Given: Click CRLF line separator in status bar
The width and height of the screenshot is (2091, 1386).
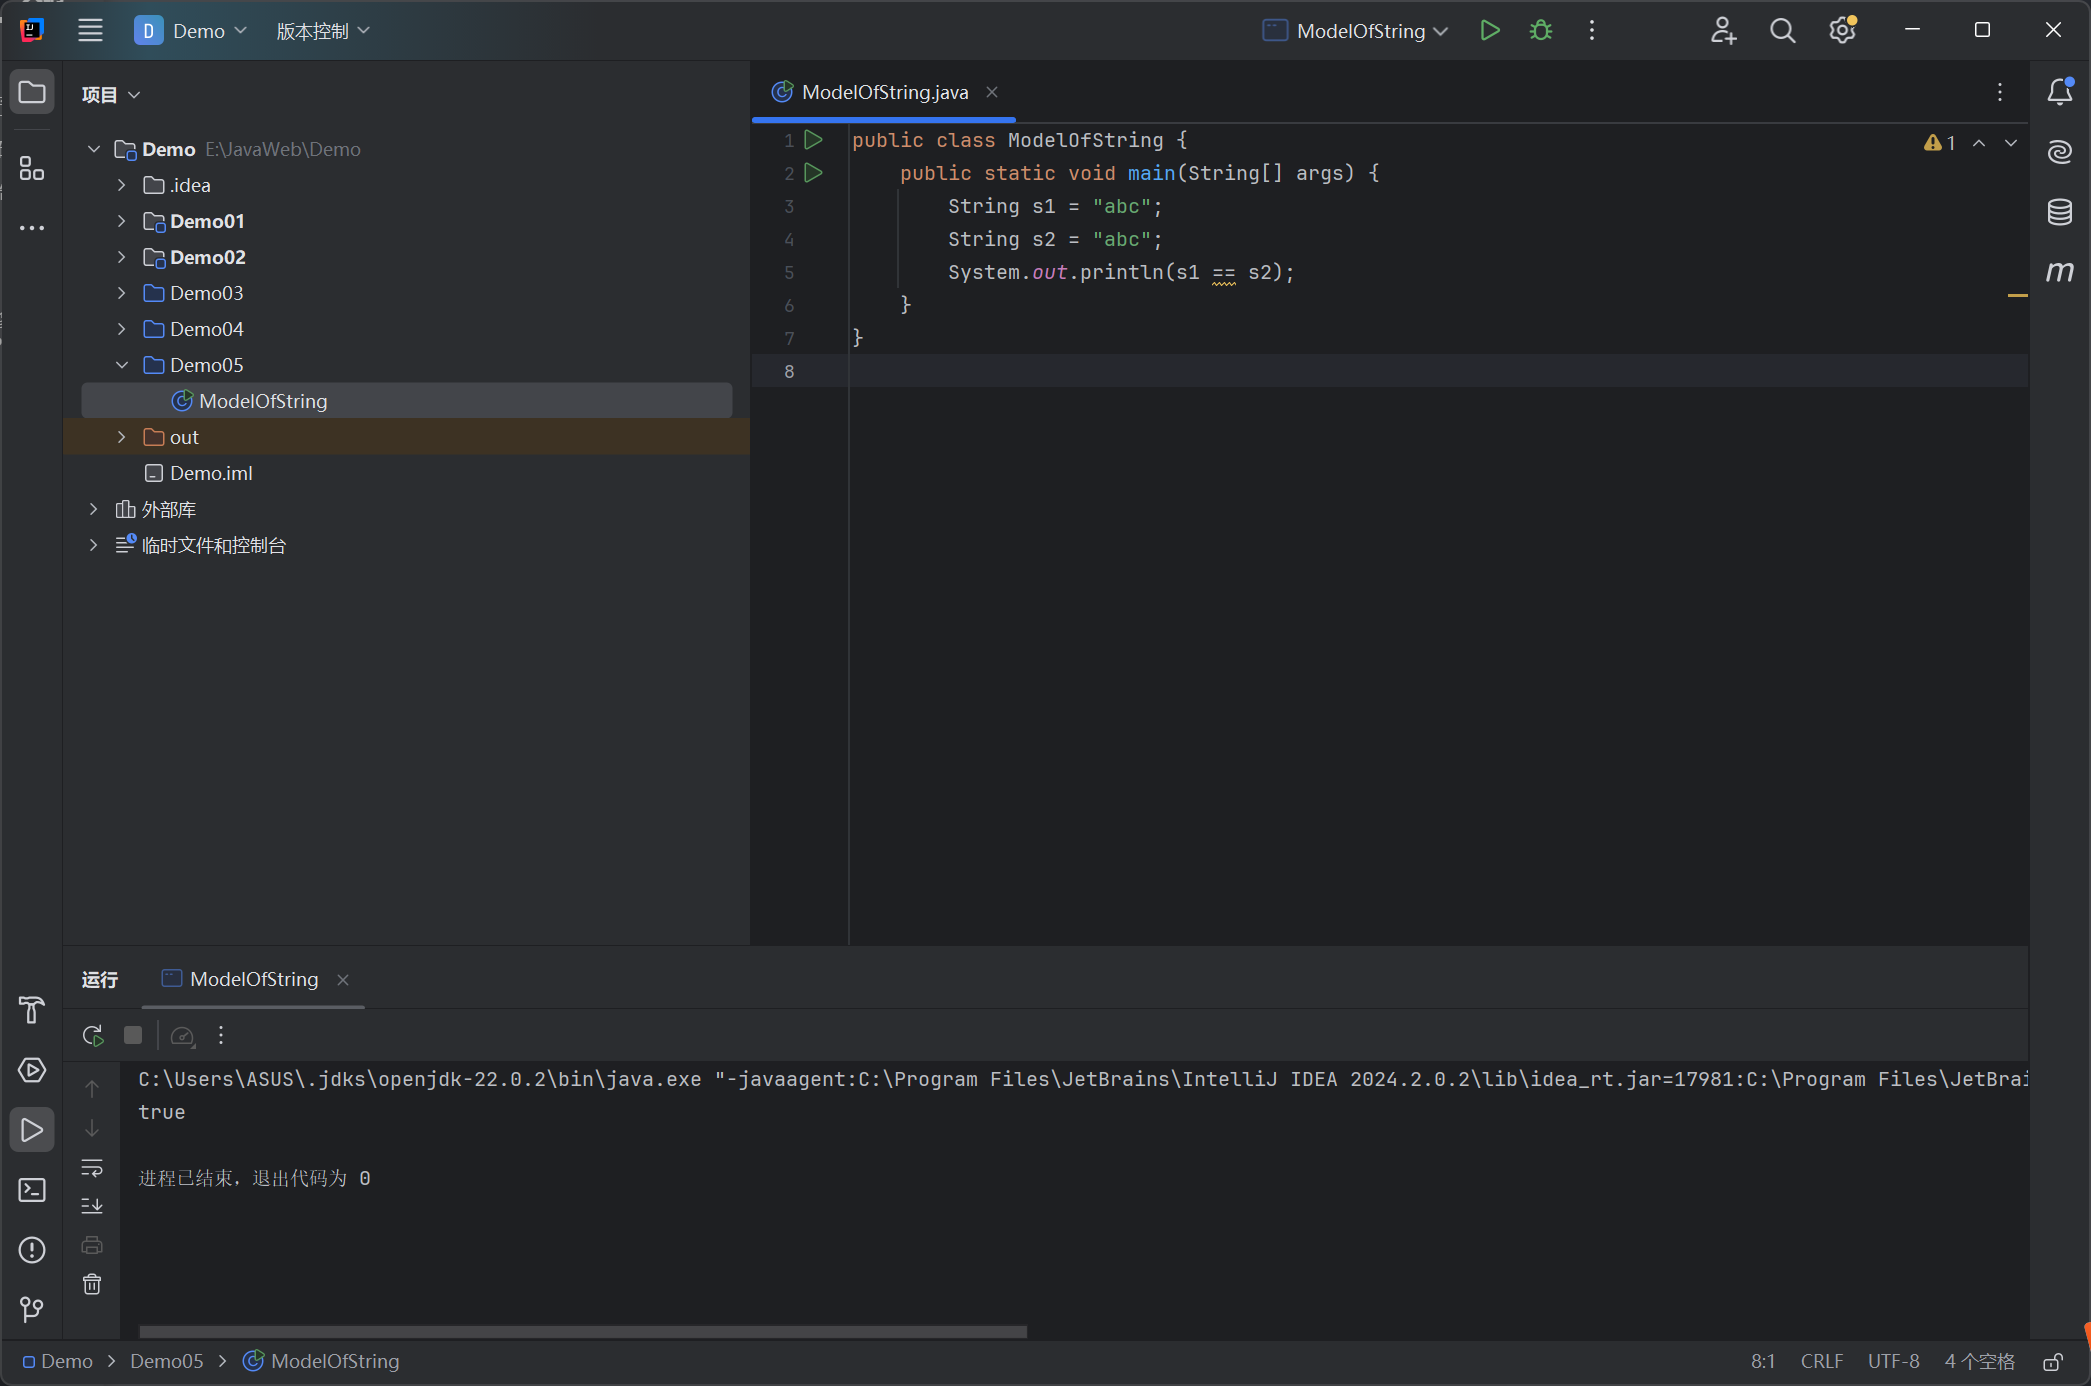Looking at the screenshot, I should pyautogui.click(x=1821, y=1361).
